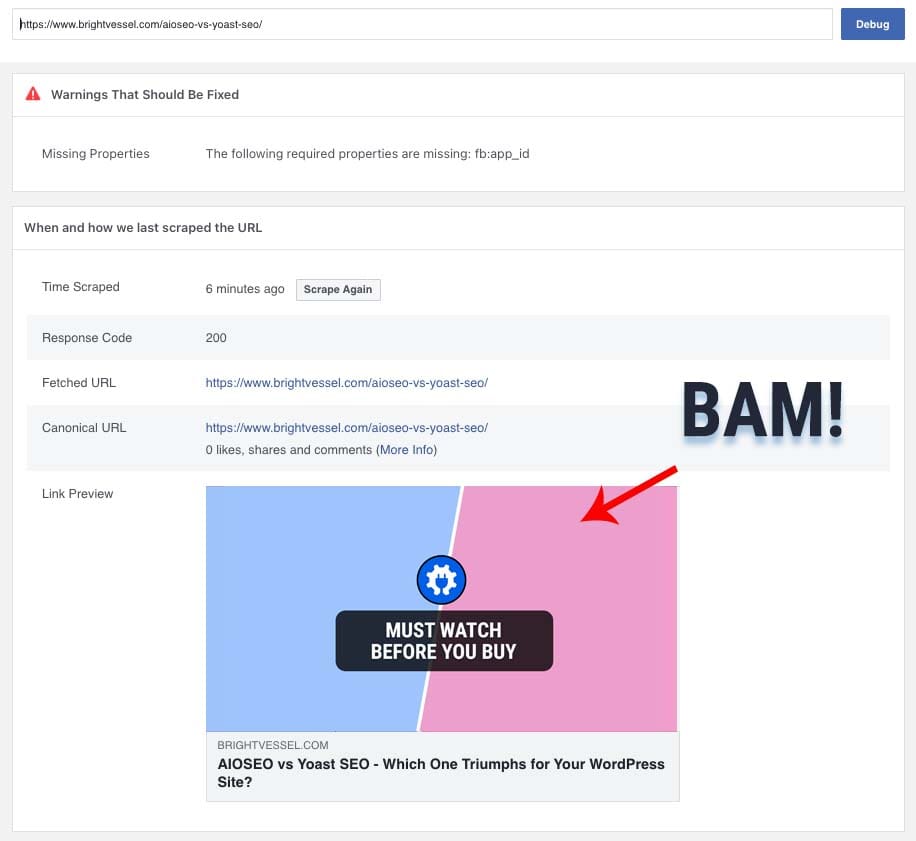This screenshot has width=916, height=841.
Task: Click the 'Link Preview' label
Action: 78,494
